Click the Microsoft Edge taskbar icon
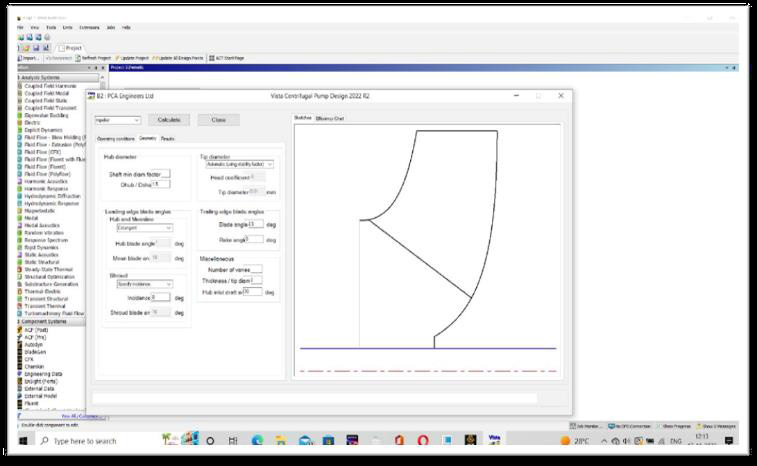This screenshot has width=757, height=466. click(x=257, y=440)
